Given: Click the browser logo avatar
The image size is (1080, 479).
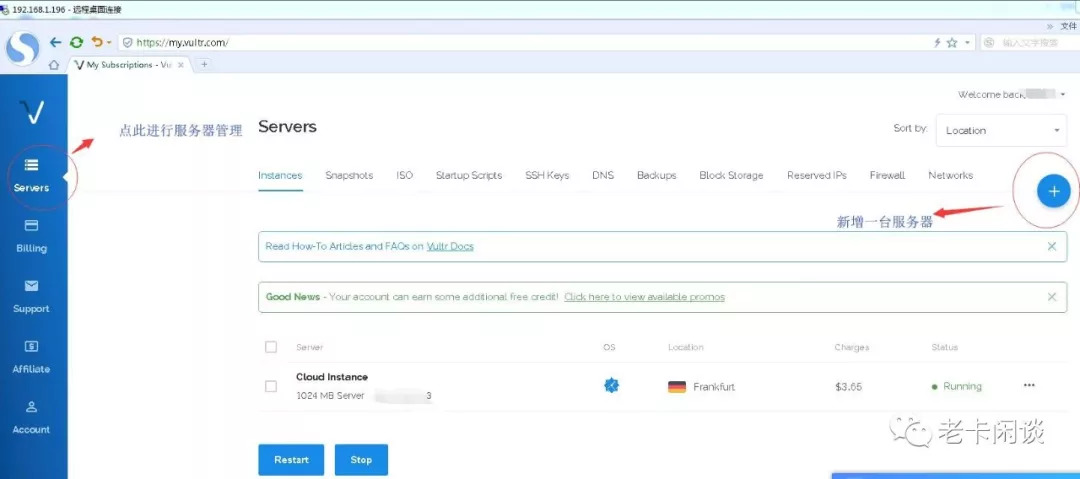Looking at the screenshot, I should tap(23, 50).
